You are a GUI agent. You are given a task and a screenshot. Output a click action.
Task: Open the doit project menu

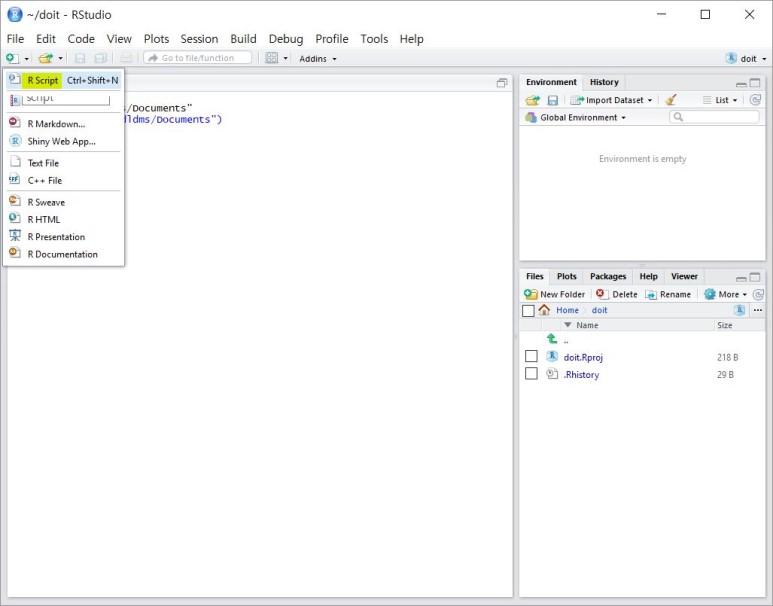[x=746, y=59]
